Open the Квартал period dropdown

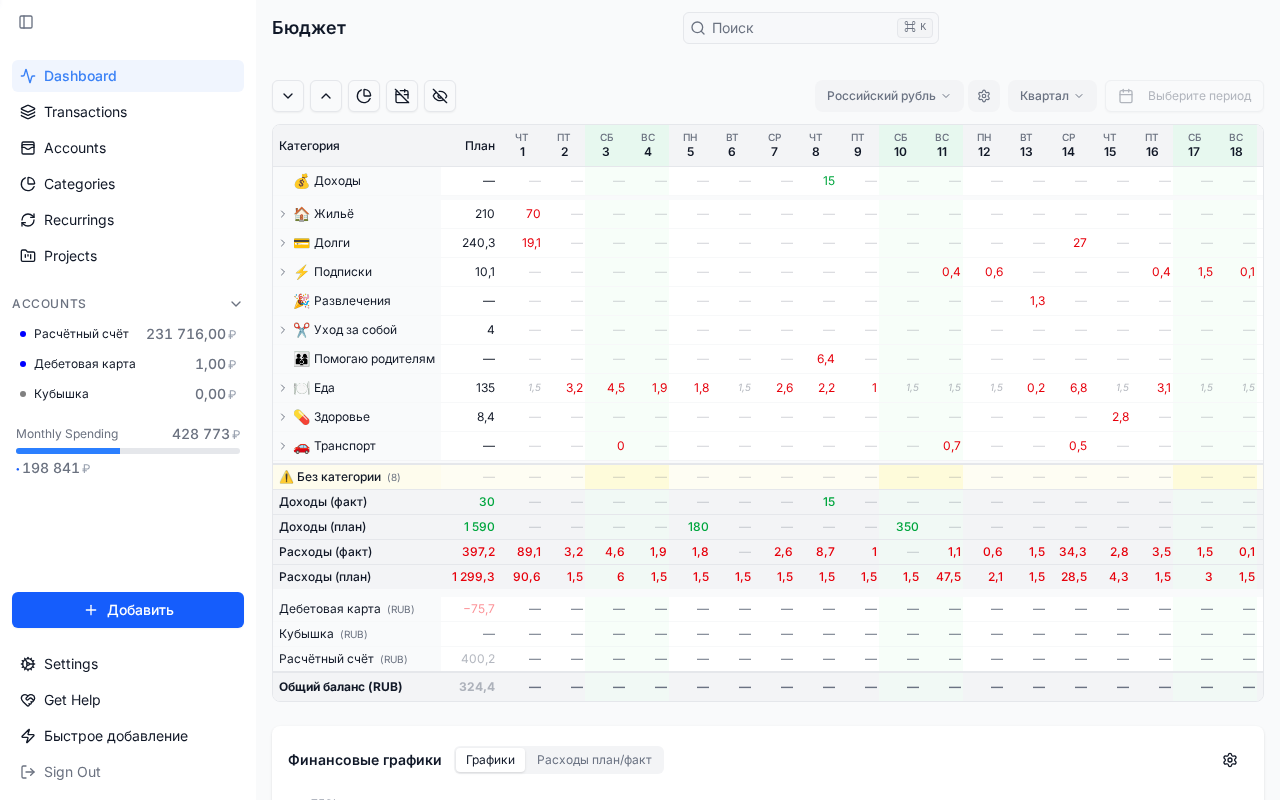[x=1051, y=96]
